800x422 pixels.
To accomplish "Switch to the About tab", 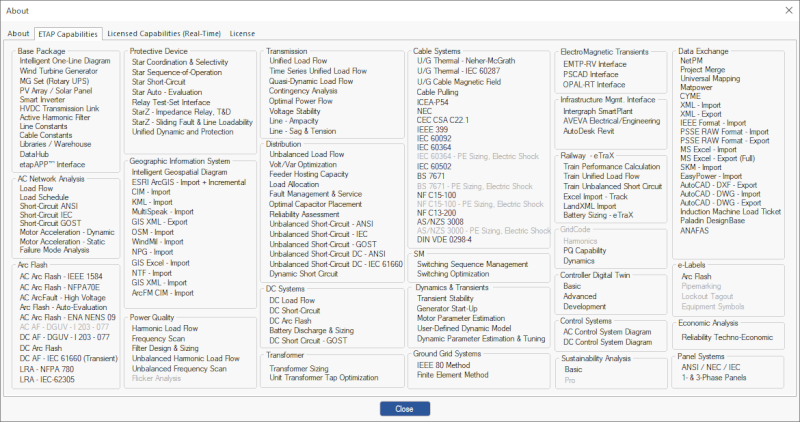I will [18, 34].
